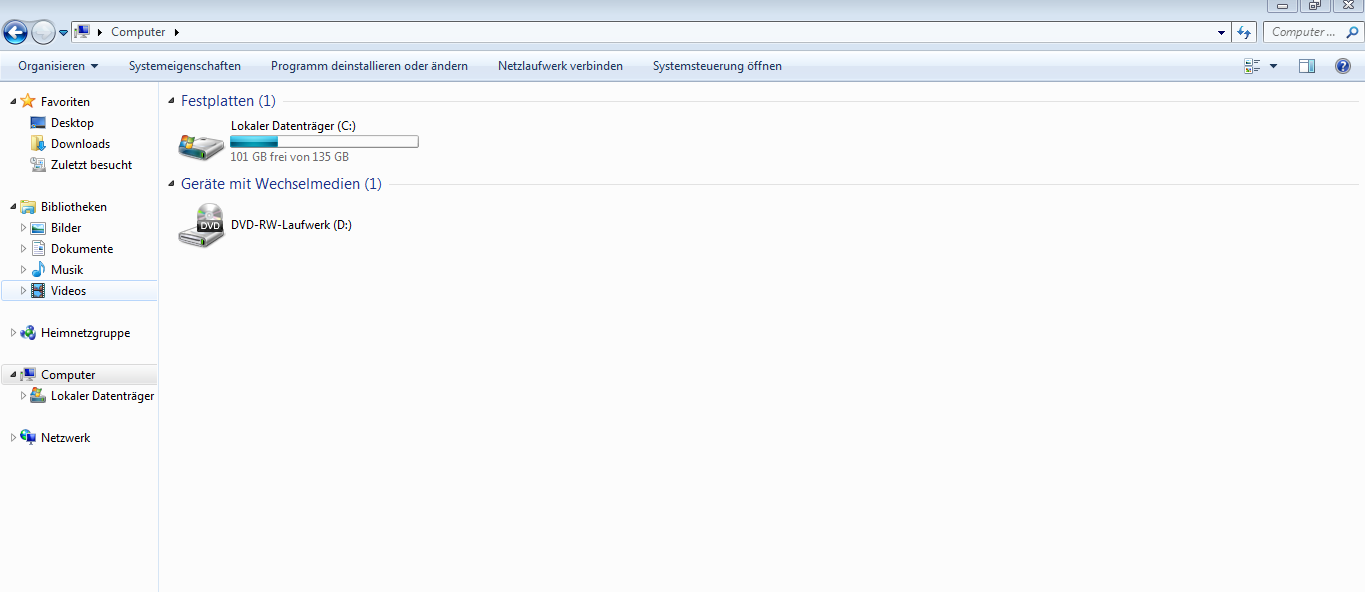Click the Computer icon in address bar
The height and width of the screenshot is (592, 1365).
(x=82, y=32)
